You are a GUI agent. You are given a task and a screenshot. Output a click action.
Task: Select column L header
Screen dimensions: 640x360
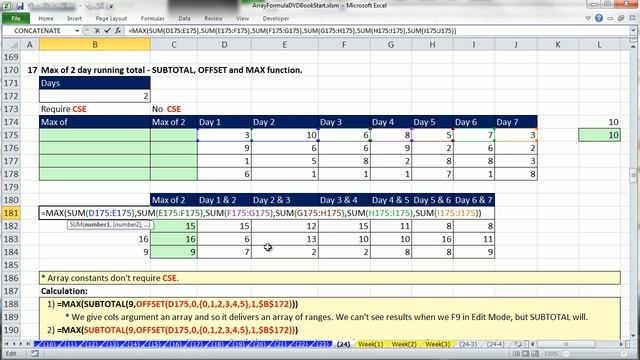coord(599,44)
